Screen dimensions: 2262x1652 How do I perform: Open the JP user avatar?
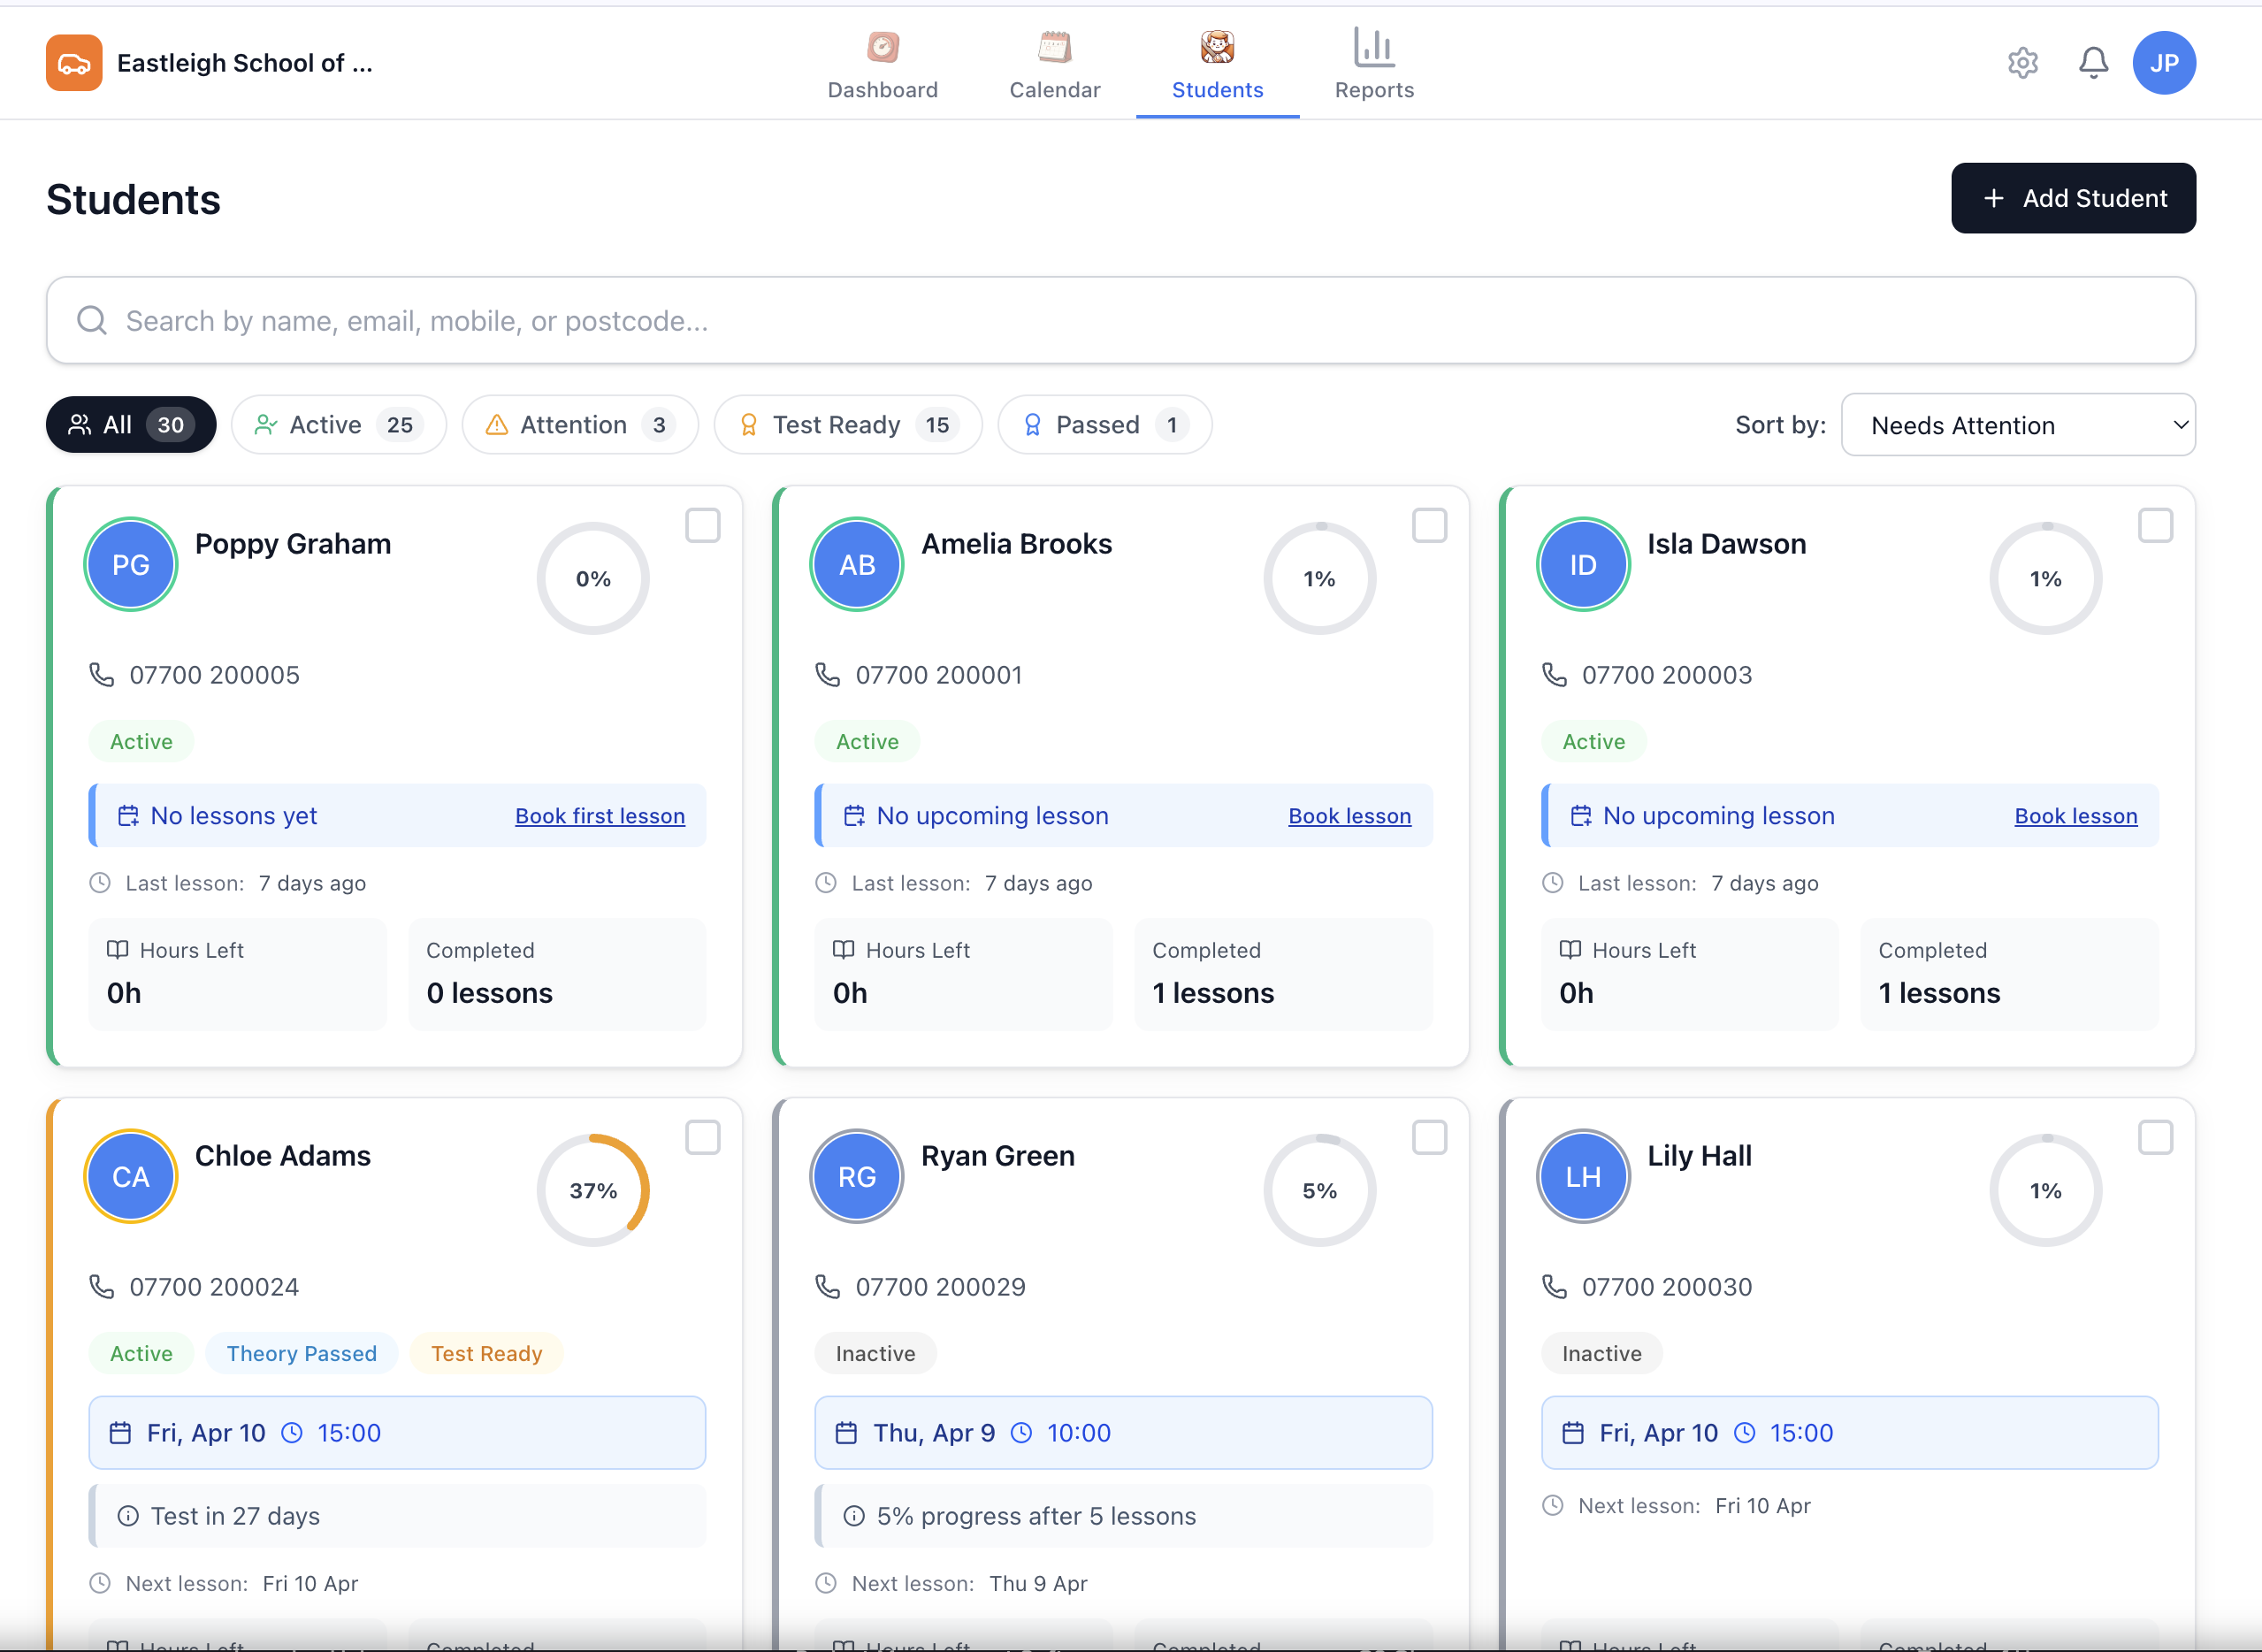tap(2163, 63)
